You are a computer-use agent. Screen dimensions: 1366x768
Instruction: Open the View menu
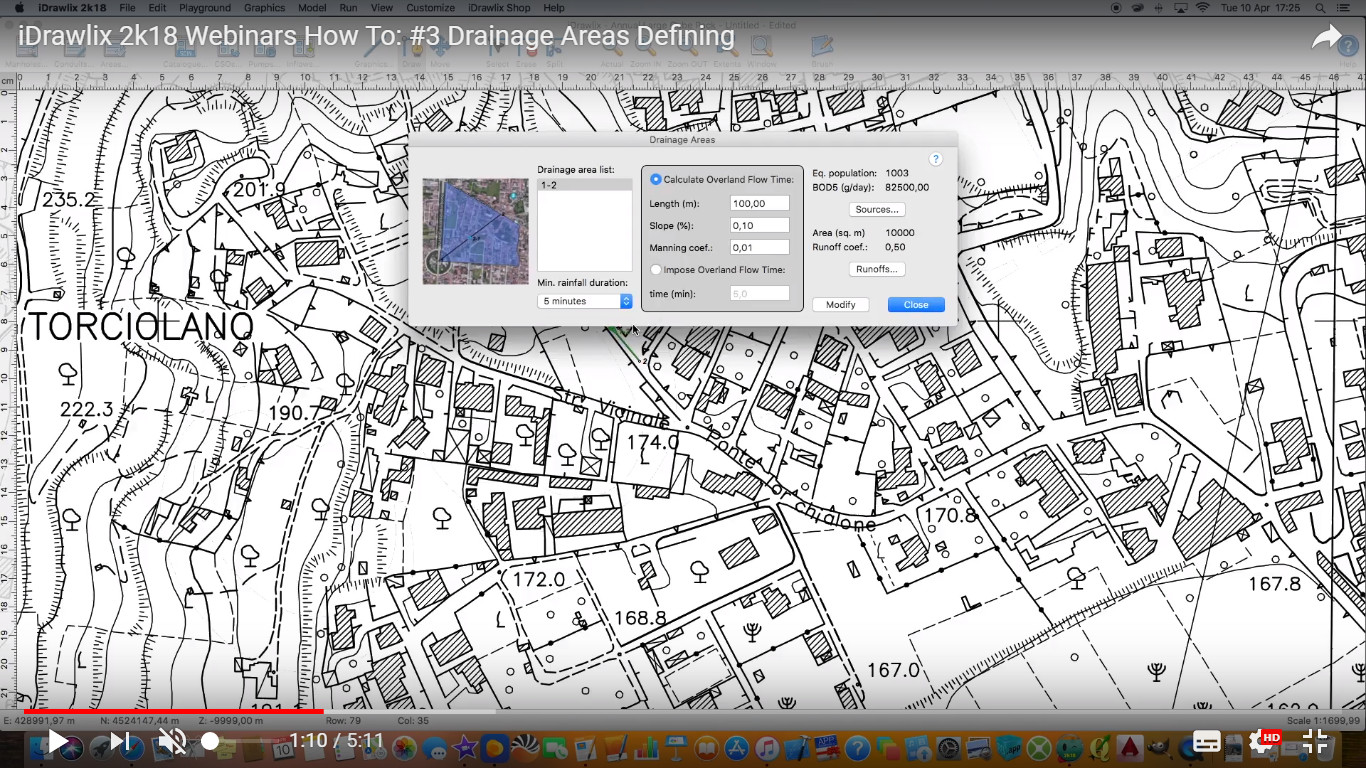click(x=381, y=7)
